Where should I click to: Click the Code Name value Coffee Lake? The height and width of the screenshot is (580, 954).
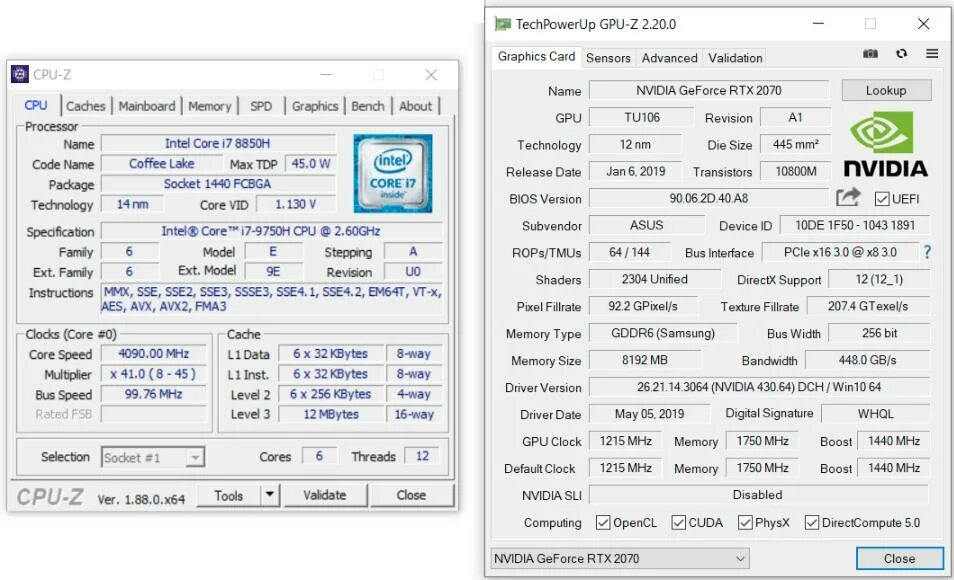pyautogui.click(x=161, y=164)
